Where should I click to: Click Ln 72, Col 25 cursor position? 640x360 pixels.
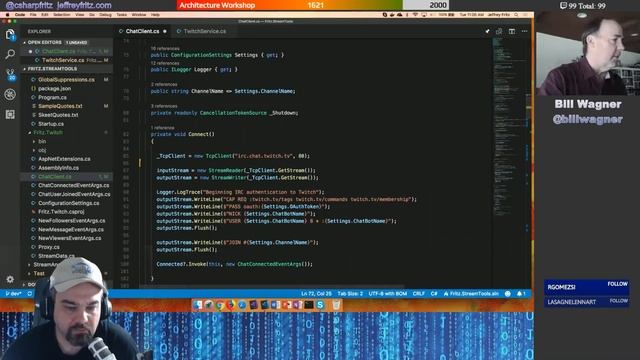click(x=316, y=293)
